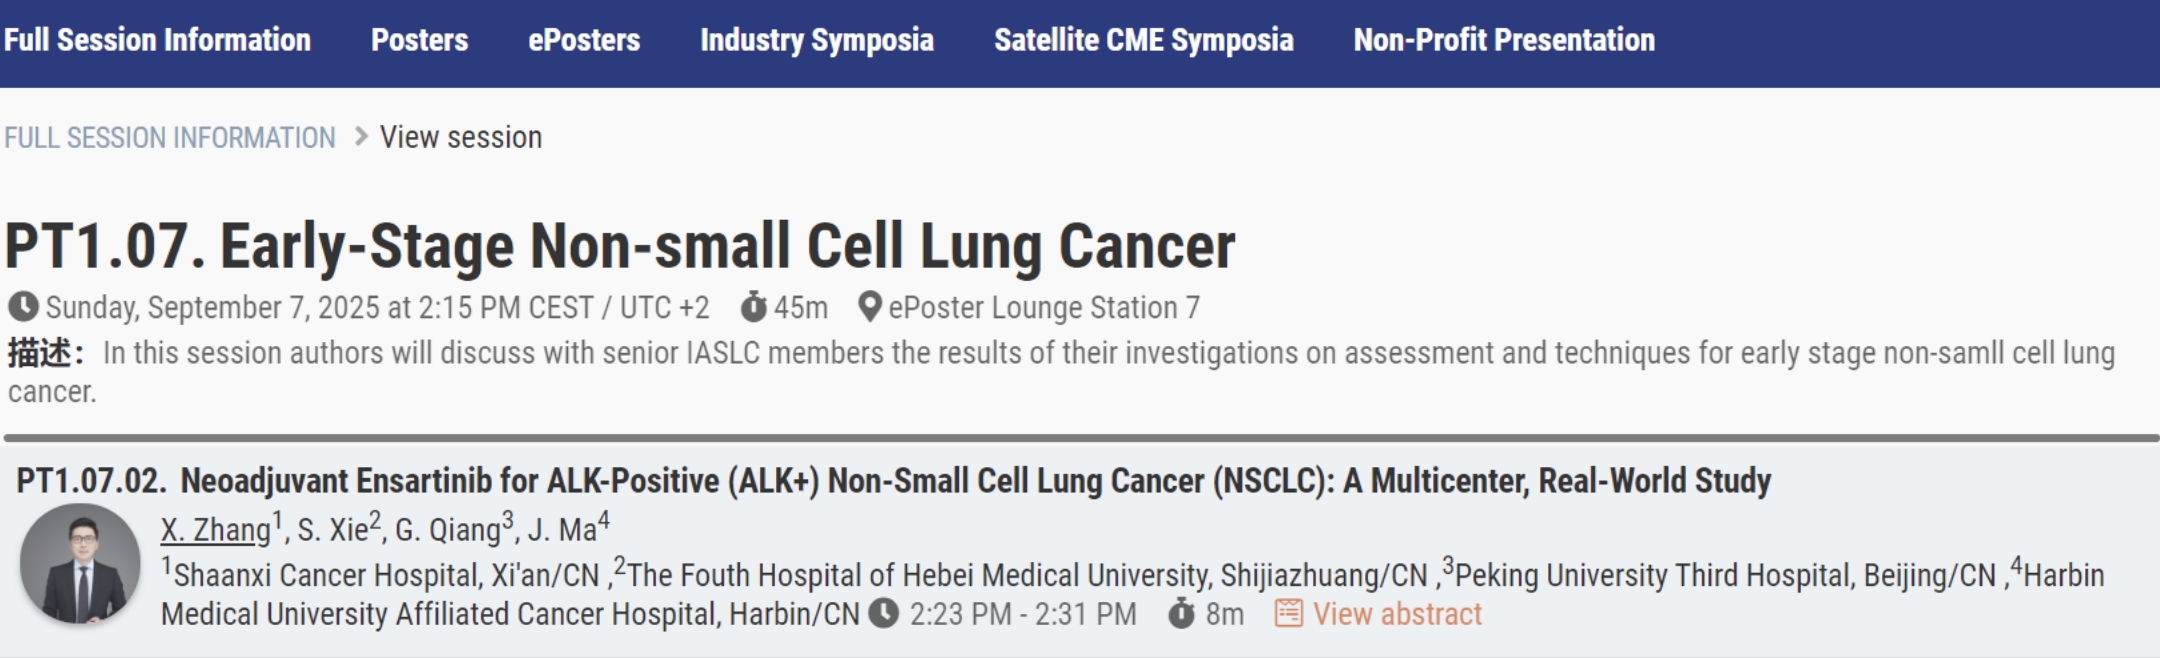Select the Non-Profit Presentation tab
2160x658 pixels.
tap(1504, 40)
